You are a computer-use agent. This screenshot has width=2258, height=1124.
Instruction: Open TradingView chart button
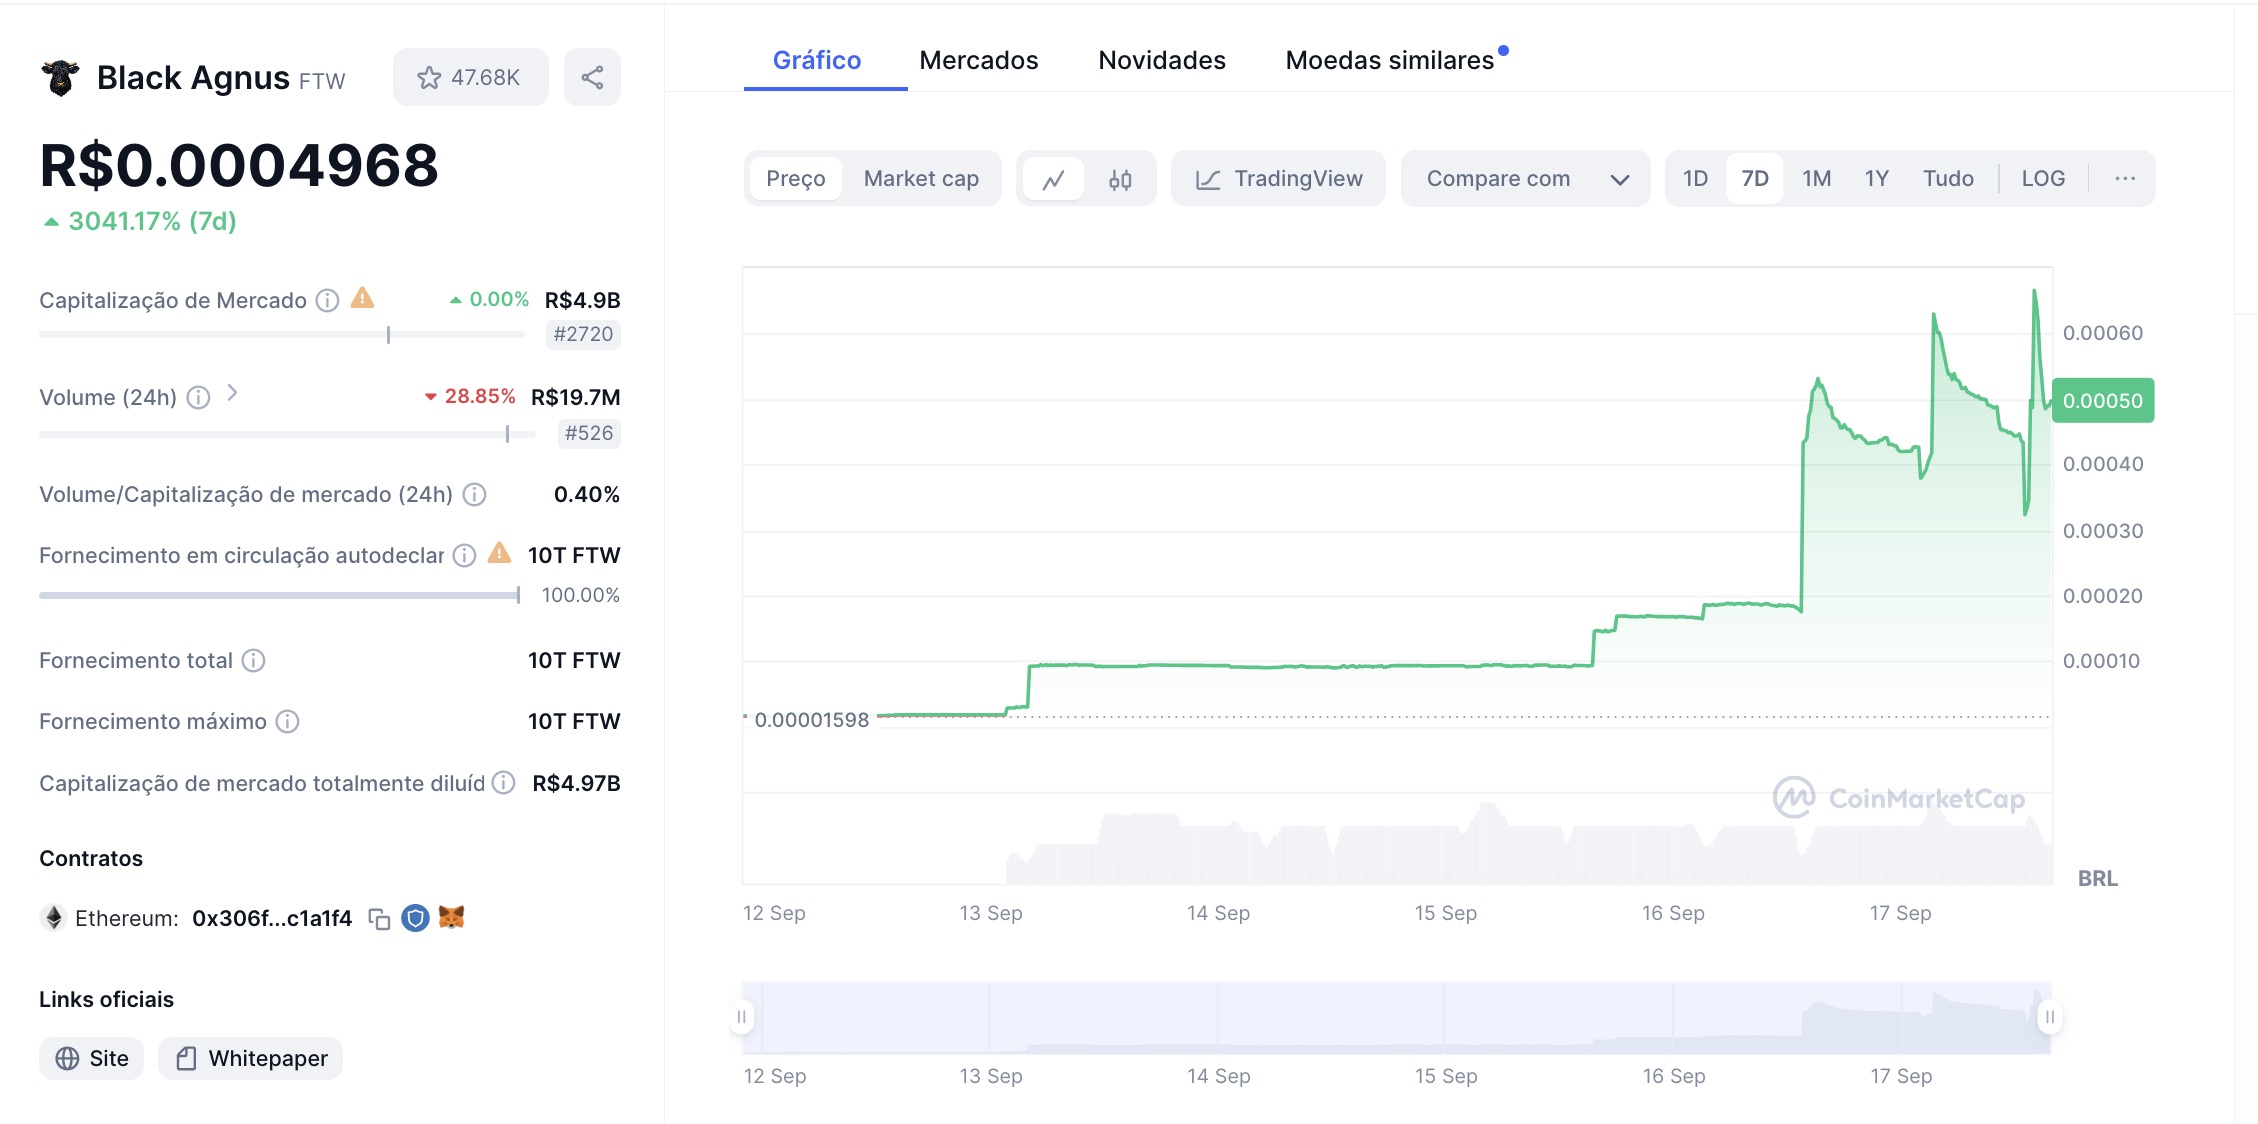coord(1278,179)
